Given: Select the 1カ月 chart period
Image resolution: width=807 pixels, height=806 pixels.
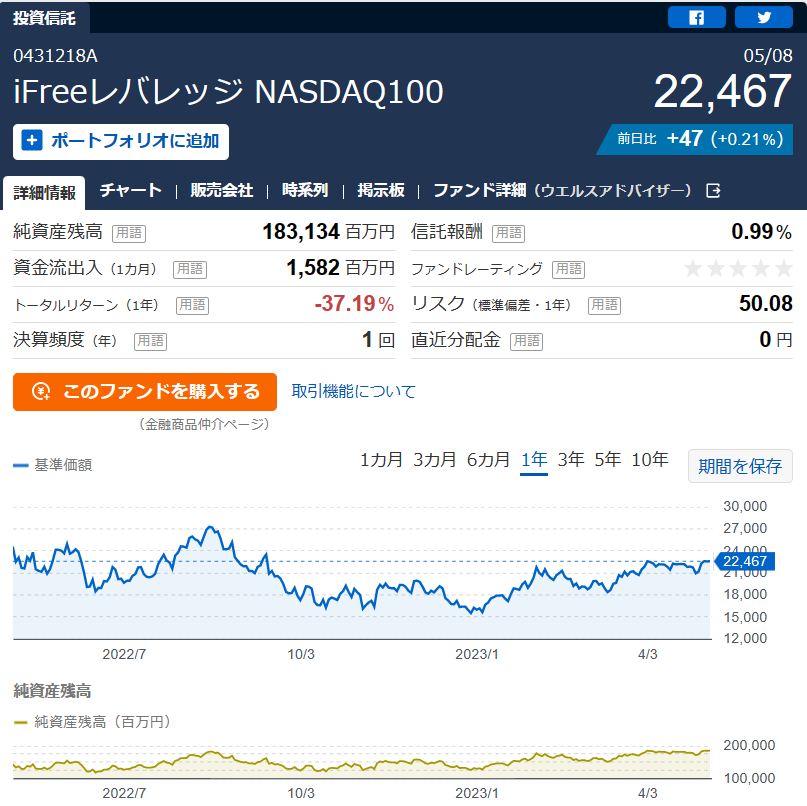Looking at the screenshot, I should (381, 460).
